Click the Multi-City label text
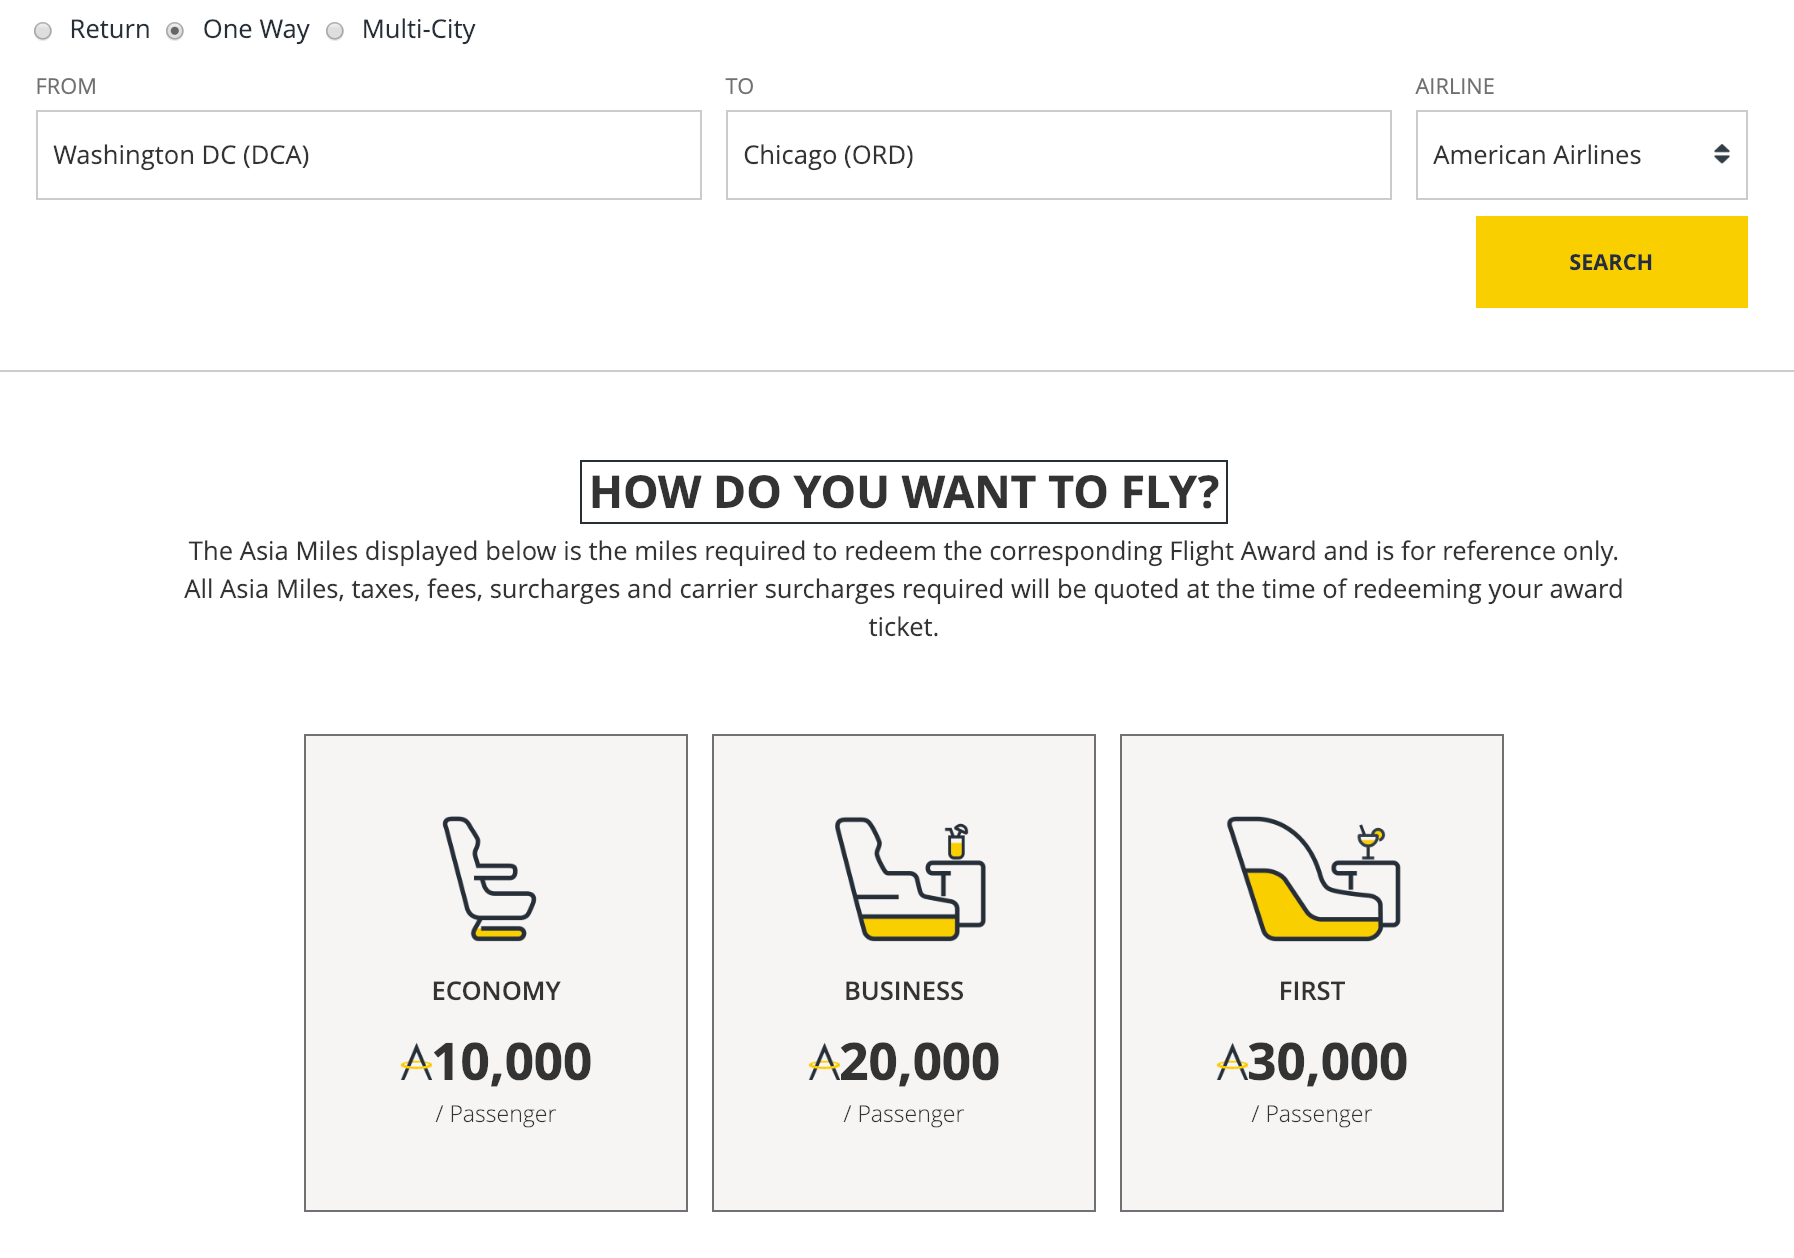The width and height of the screenshot is (1794, 1258). 418,30
